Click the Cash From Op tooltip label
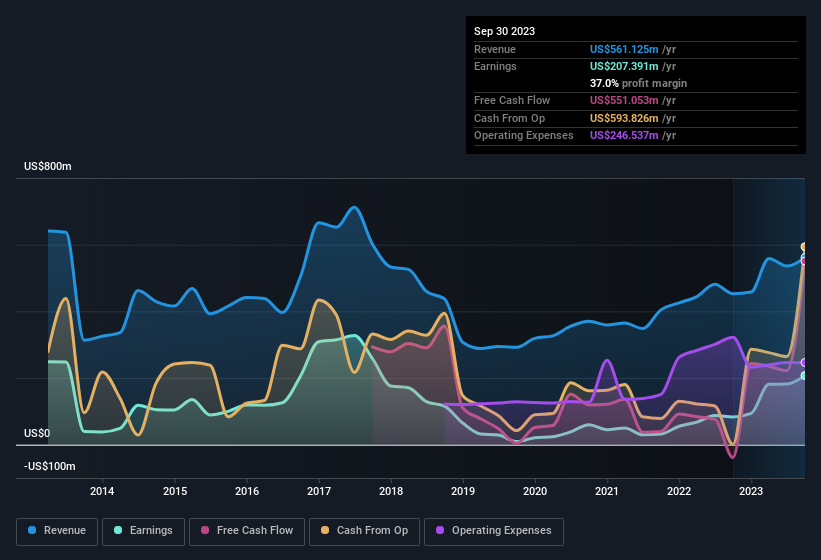 [509, 118]
